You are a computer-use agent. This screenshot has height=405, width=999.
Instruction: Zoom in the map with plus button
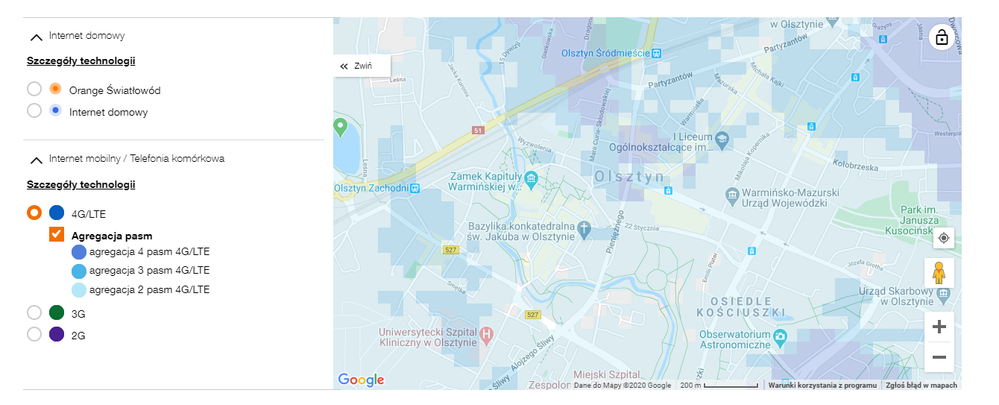click(939, 326)
